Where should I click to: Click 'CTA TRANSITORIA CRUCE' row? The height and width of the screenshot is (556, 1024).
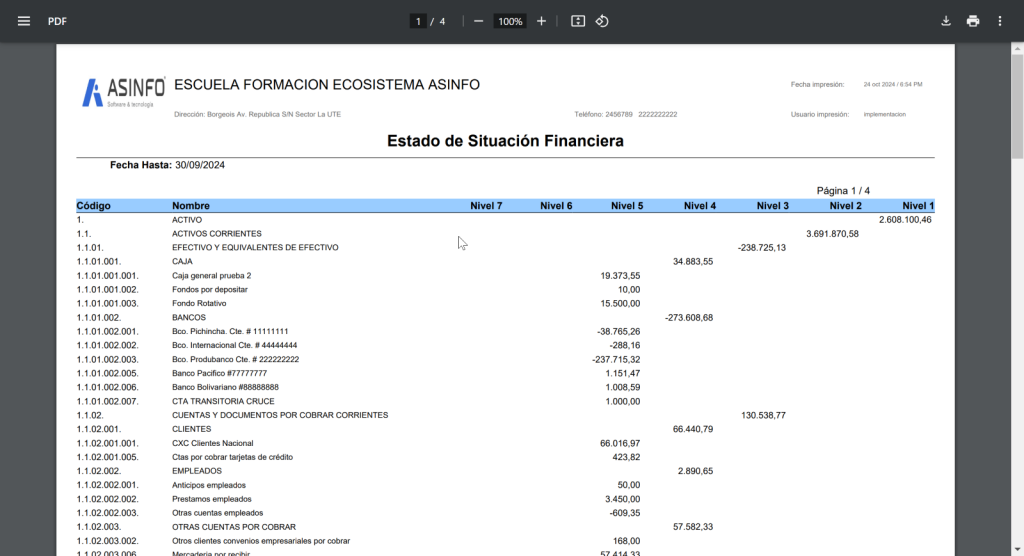[223, 402]
